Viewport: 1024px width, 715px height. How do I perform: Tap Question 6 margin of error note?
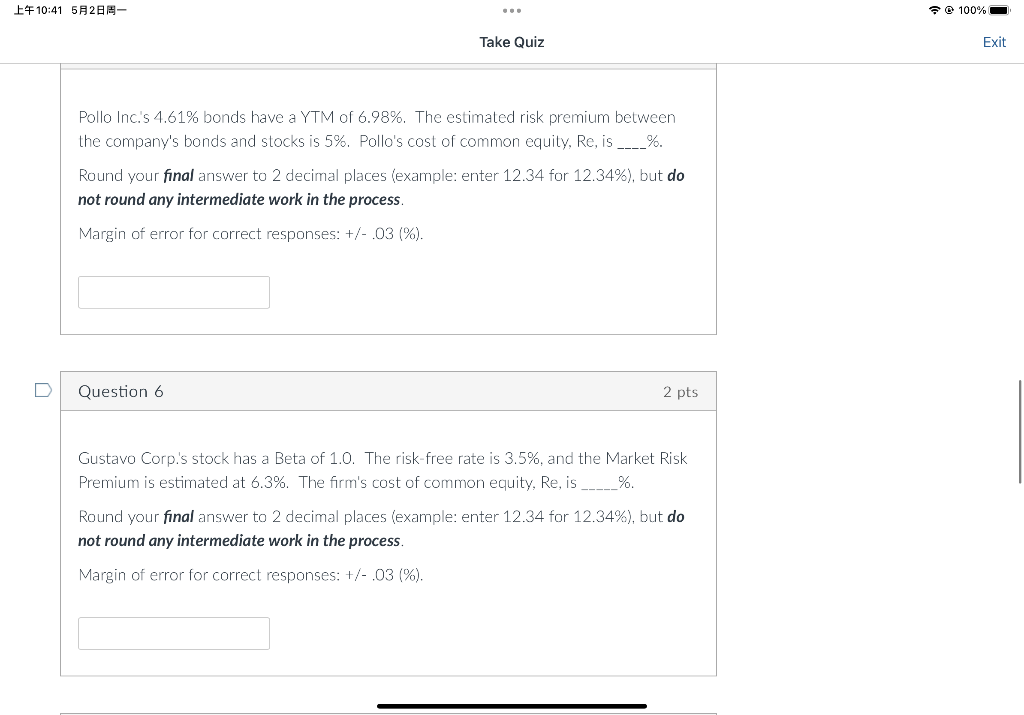pos(251,575)
